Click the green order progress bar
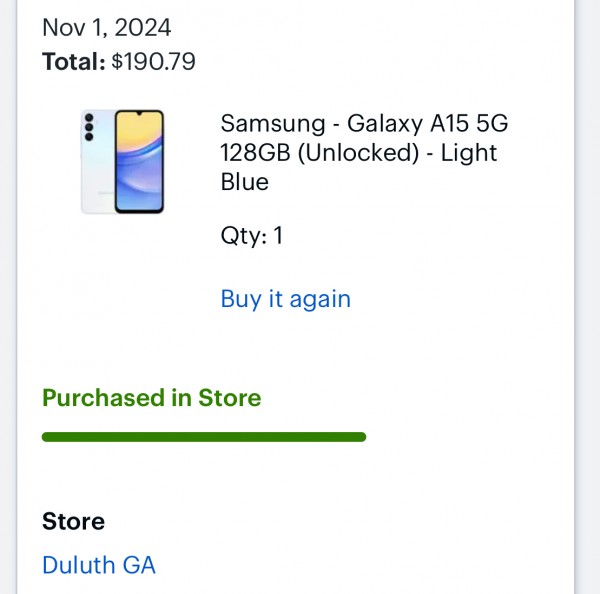The image size is (600, 594). (x=204, y=437)
